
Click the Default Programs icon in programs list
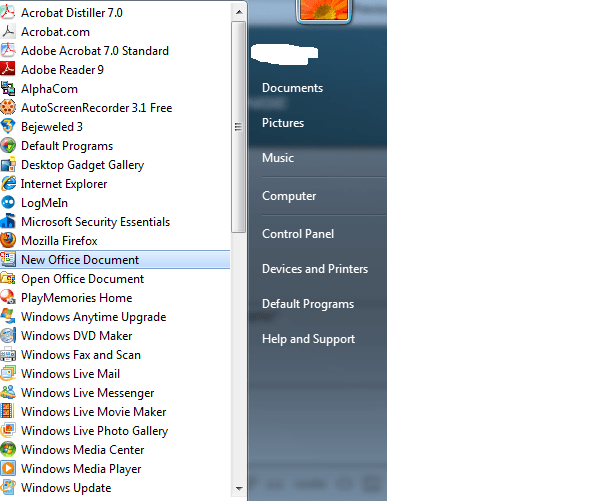(8, 145)
